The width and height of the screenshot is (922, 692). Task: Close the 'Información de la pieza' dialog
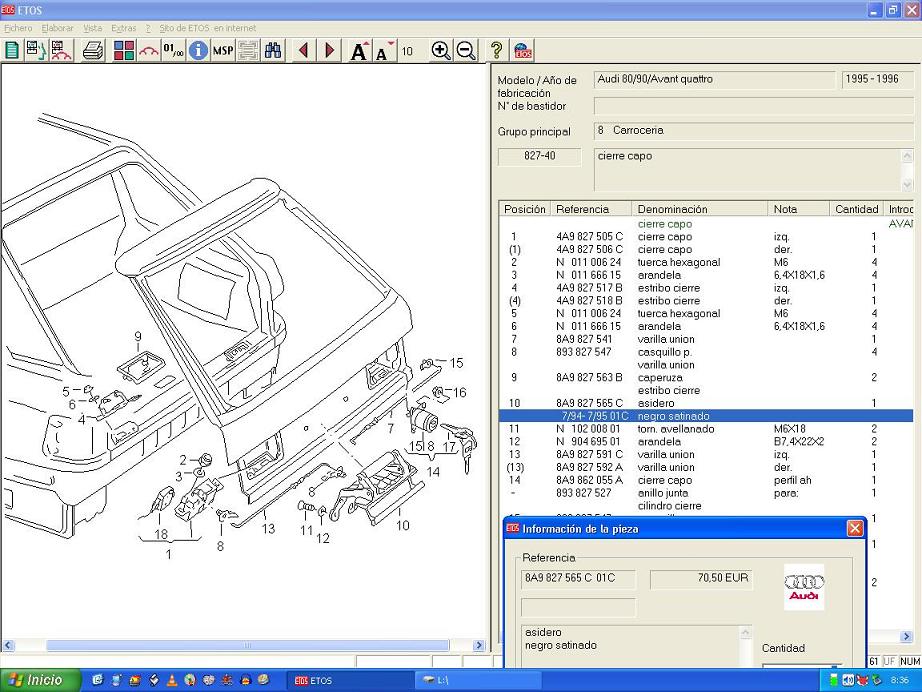[x=854, y=529]
